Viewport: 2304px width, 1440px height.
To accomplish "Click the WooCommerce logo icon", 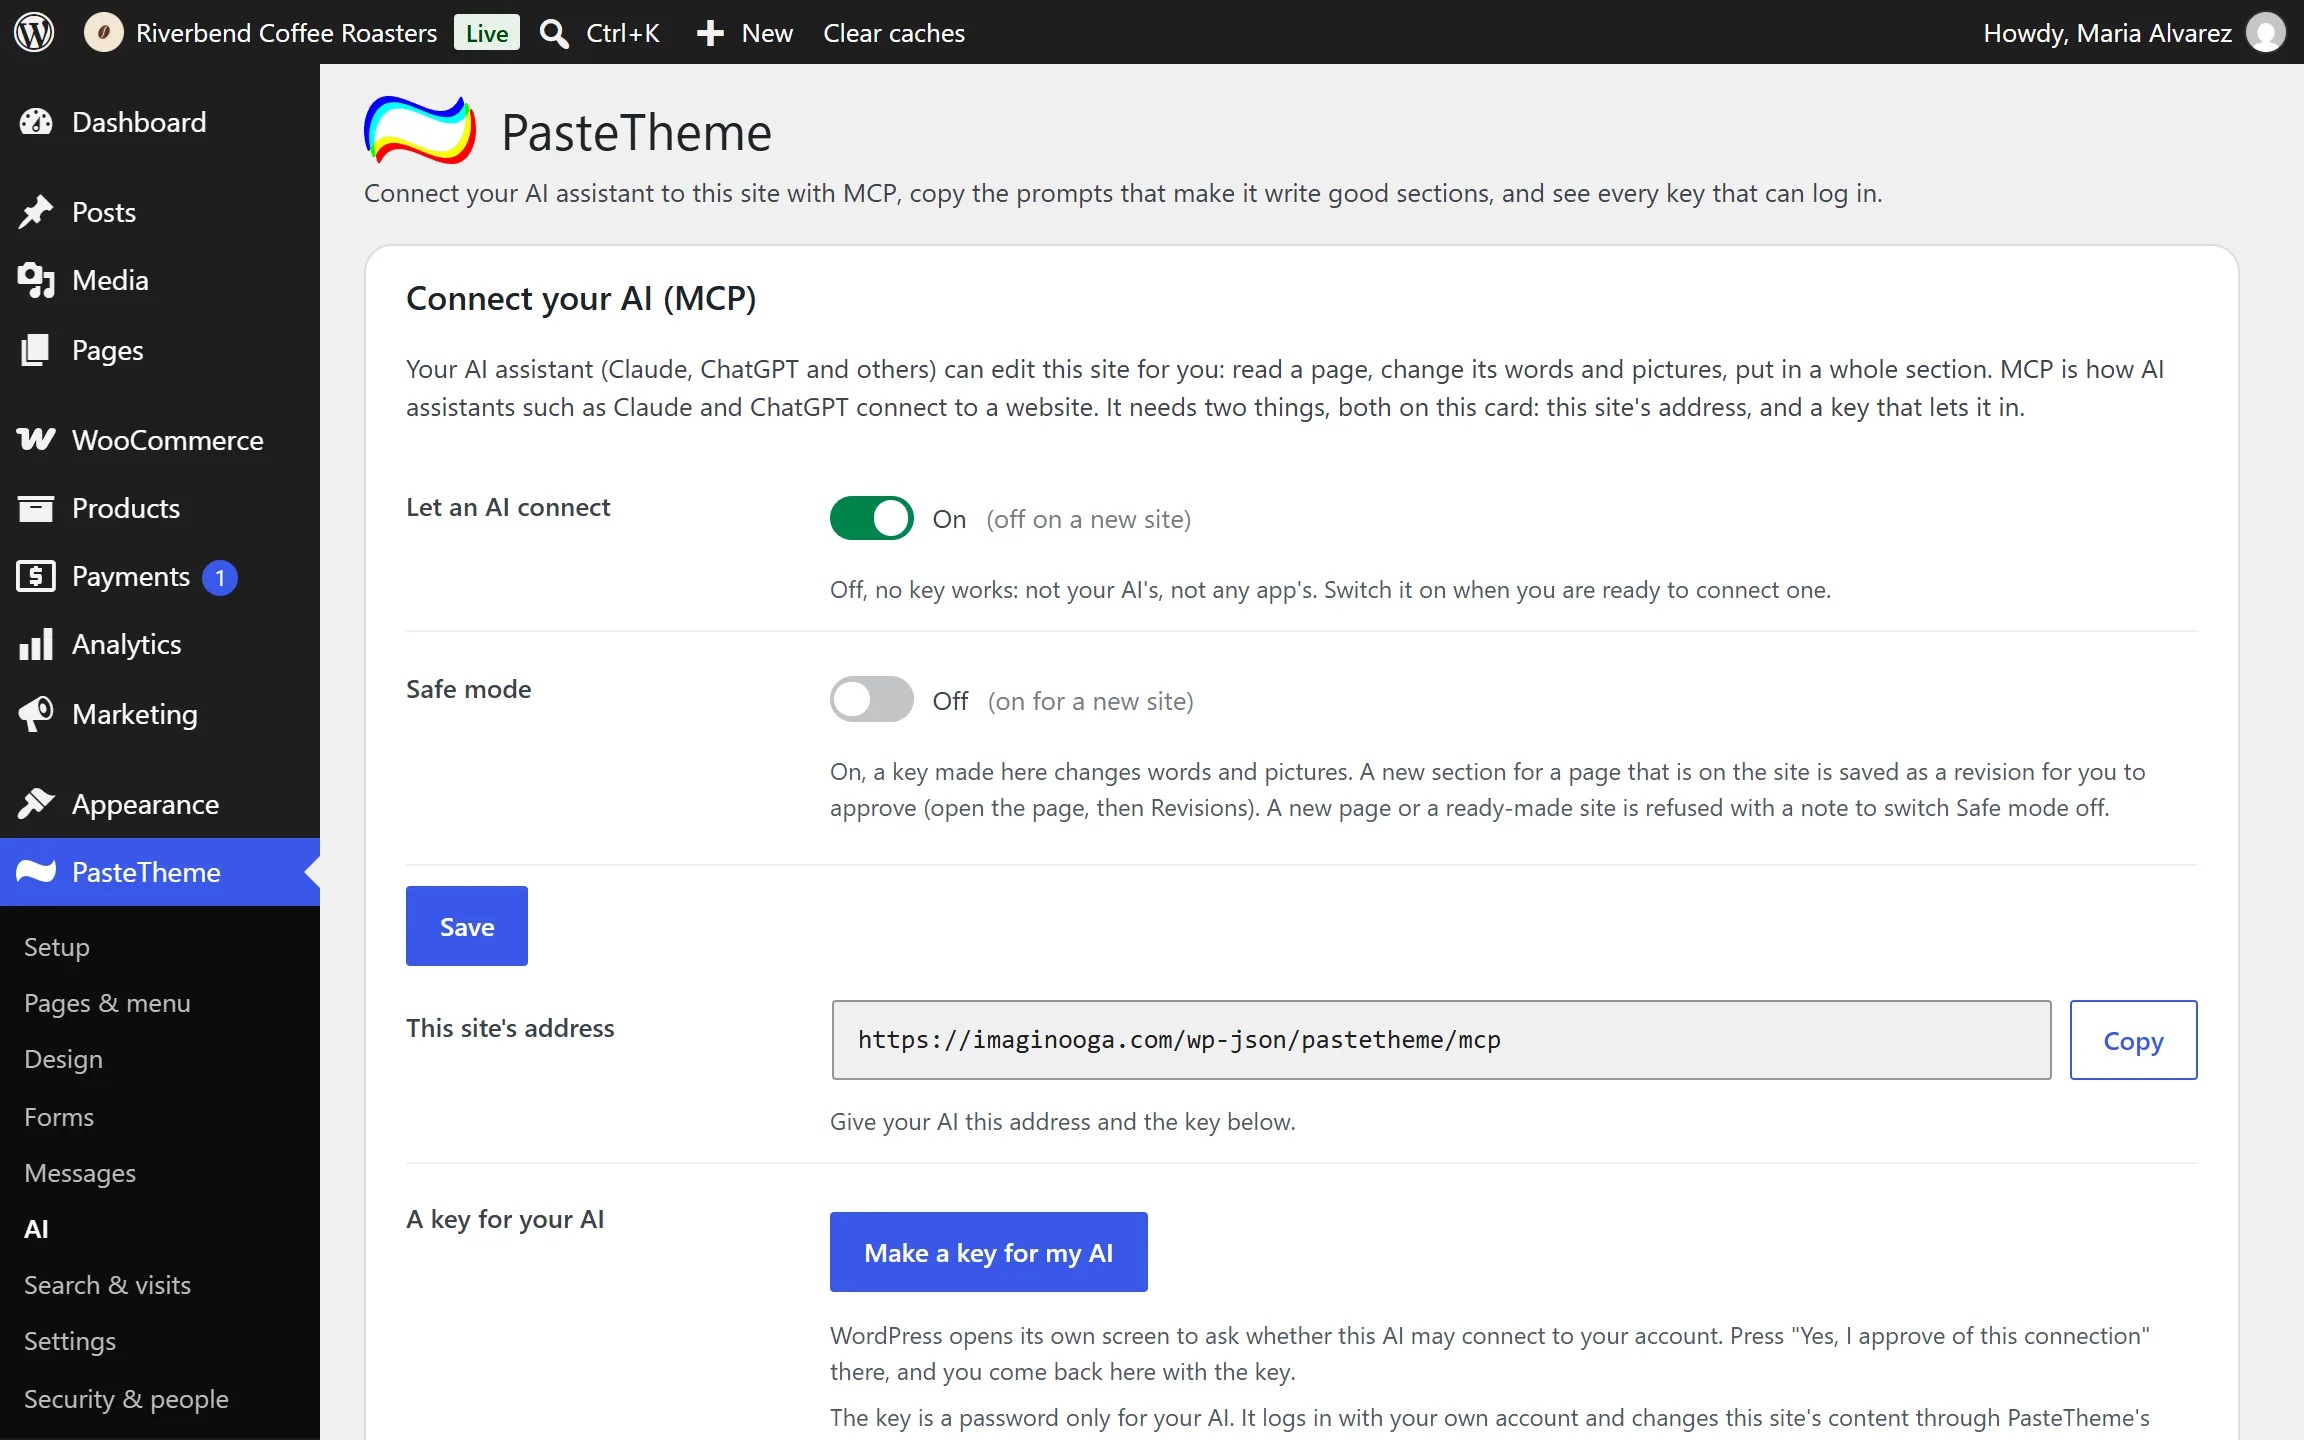I will coord(36,440).
